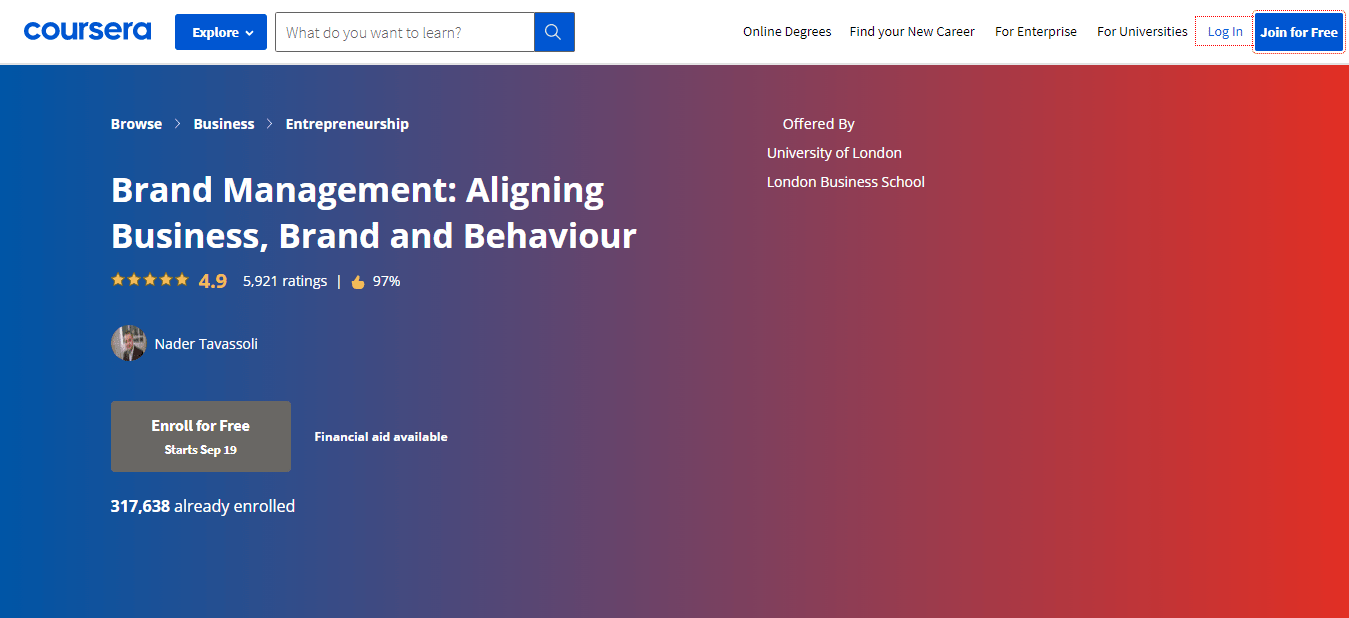Click Nader Tavassoli's profile photo
Screen dimensions: 1349x618
pos(128,343)
